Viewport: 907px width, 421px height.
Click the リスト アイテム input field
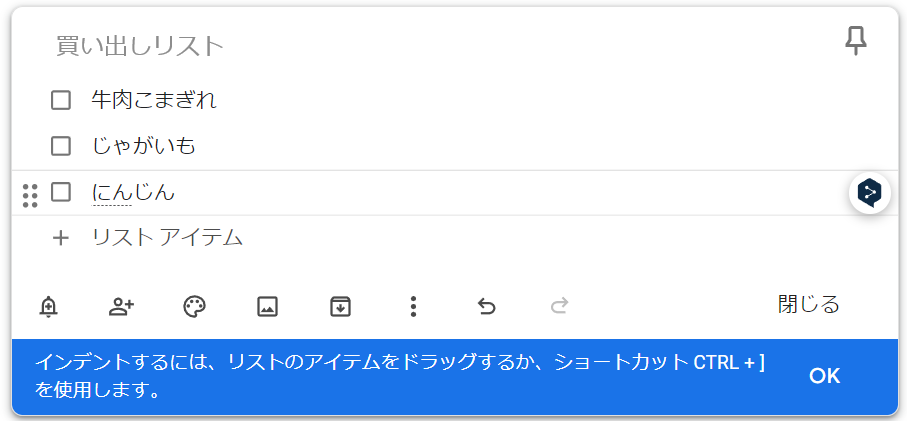point(168,238)
